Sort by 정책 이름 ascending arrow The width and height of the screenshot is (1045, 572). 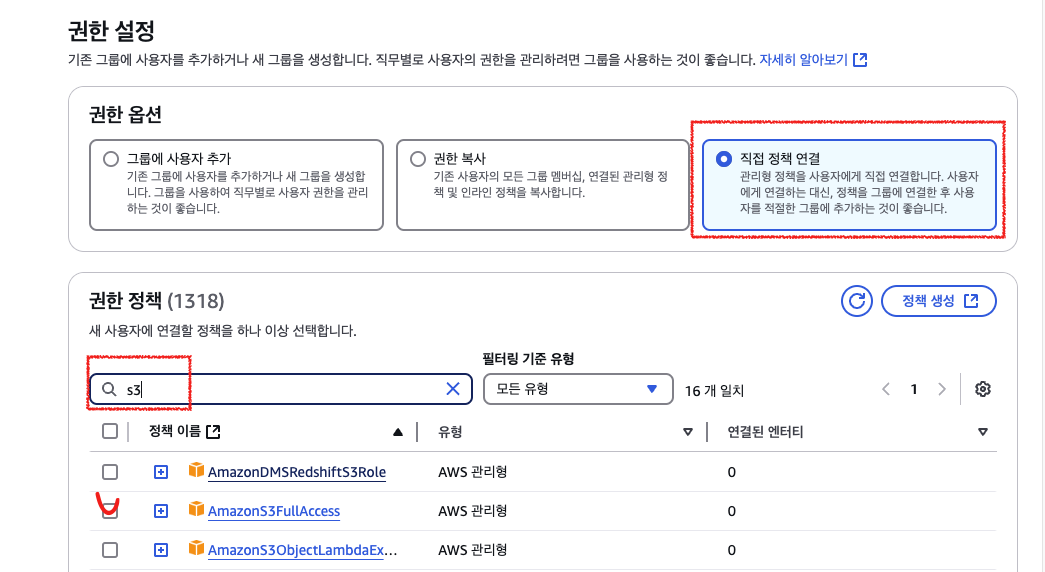pos(398,432)
